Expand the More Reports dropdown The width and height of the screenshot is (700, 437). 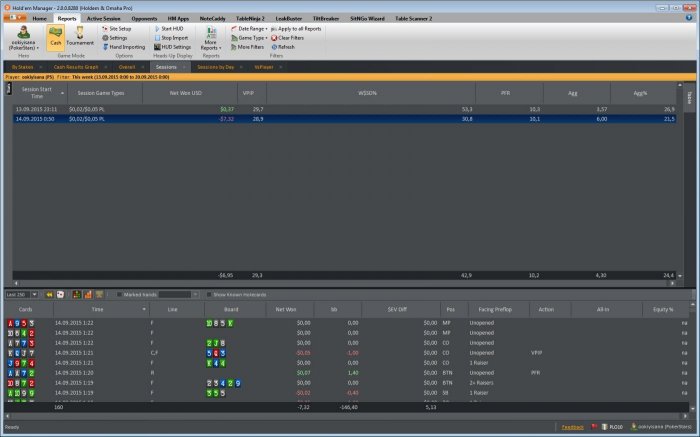[x=211, y=40]
